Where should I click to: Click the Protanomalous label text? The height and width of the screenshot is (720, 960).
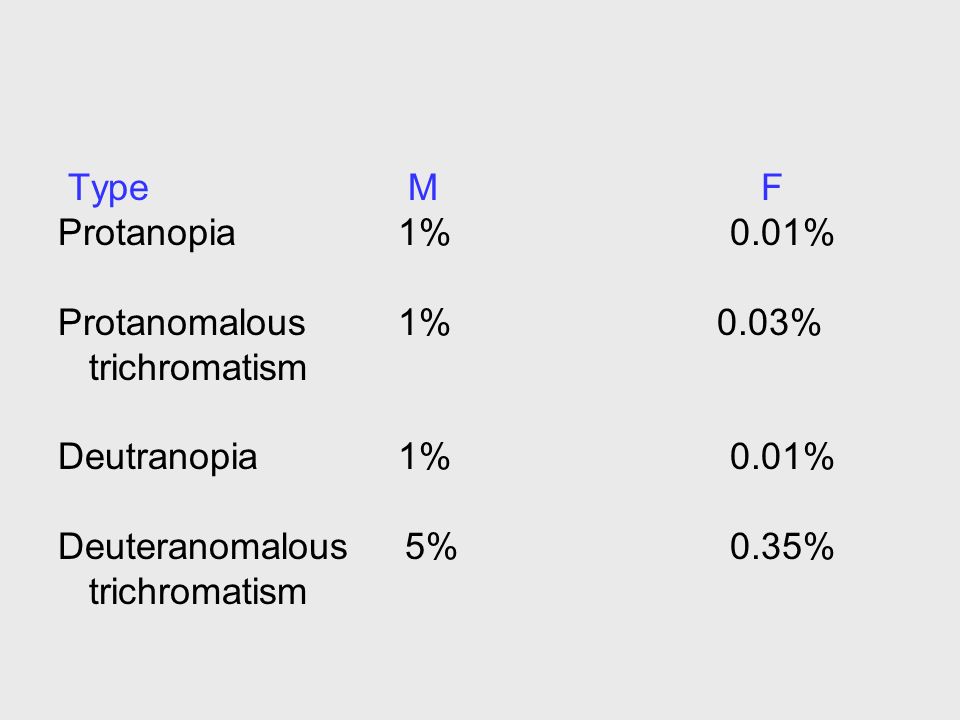[x=182, y=323]
